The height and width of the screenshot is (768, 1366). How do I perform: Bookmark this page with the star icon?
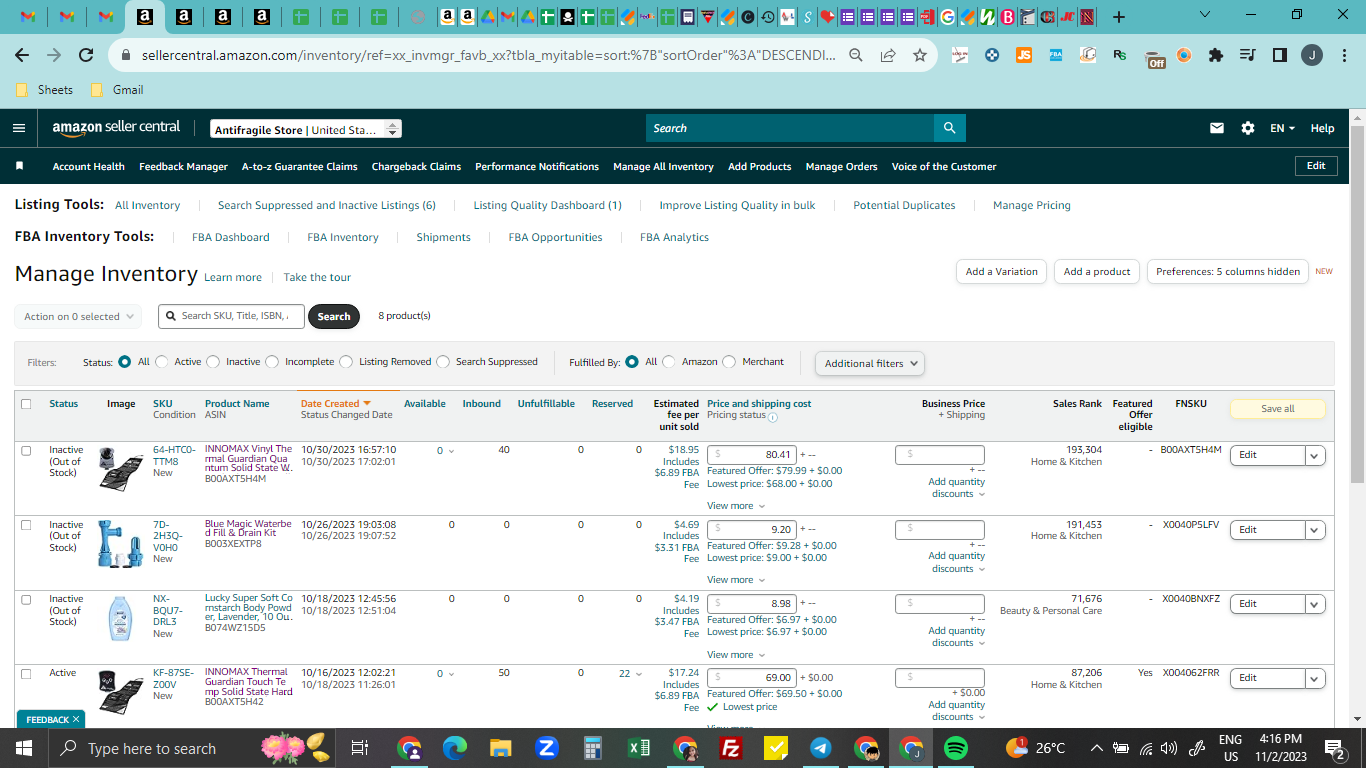[920, 55]
